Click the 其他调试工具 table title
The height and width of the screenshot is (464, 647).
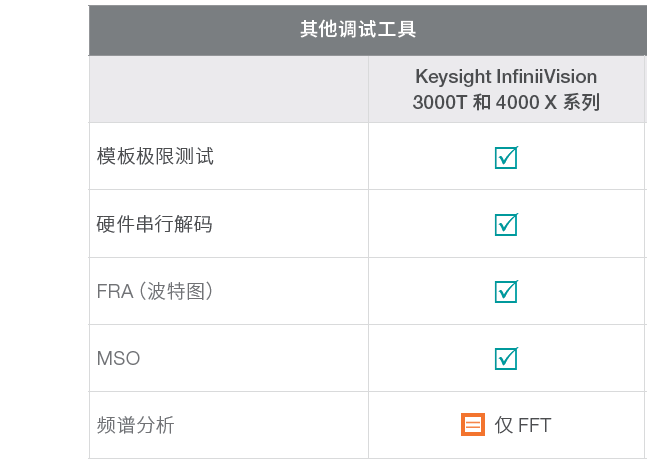358,29
